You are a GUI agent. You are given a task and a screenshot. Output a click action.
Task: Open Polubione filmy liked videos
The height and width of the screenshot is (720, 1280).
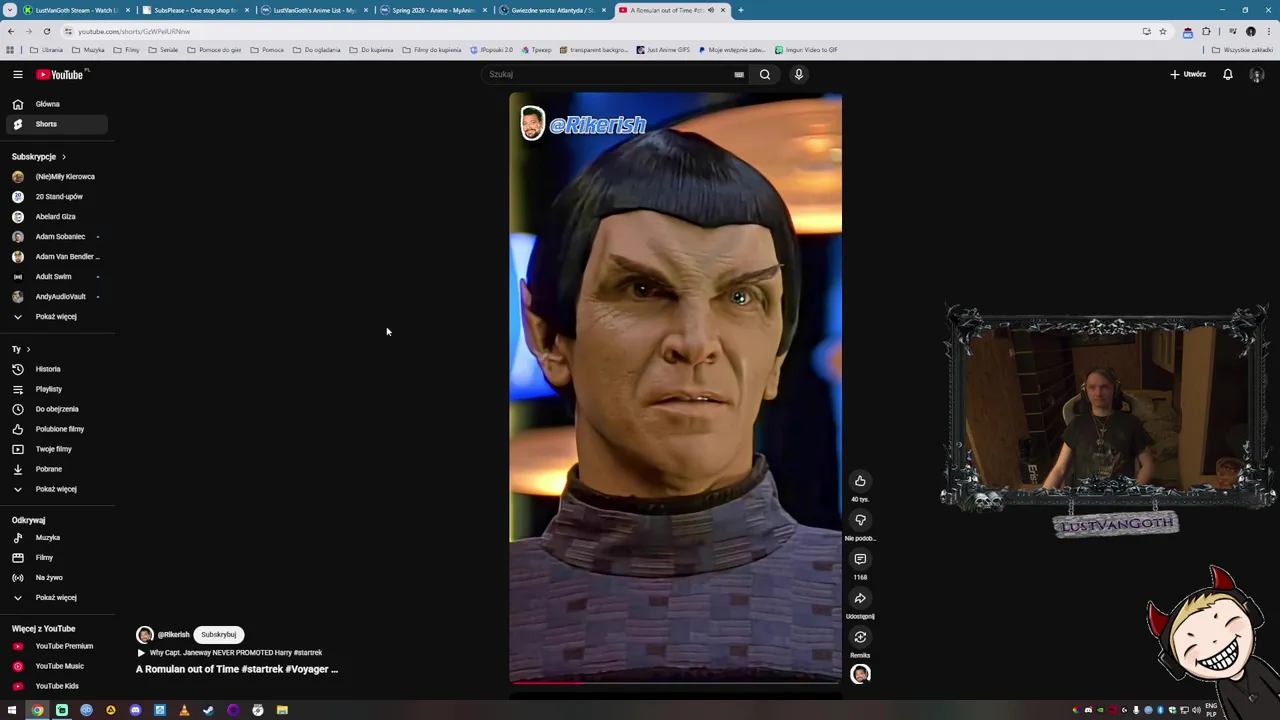[55, 429]
